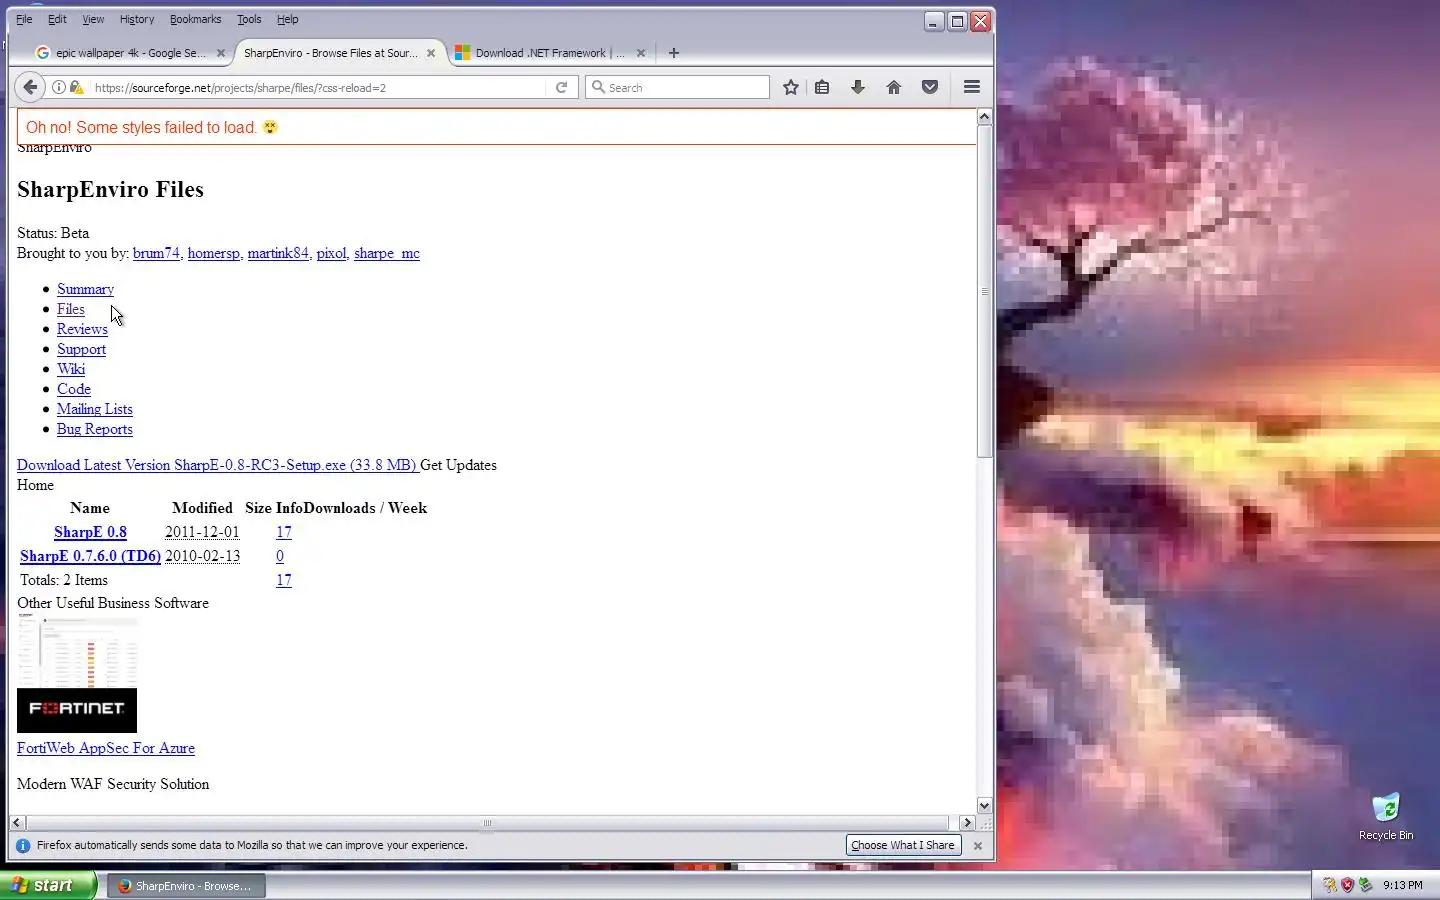Open the Firefox hamburger menu
1440x900 pixels.
pos(971,87)
